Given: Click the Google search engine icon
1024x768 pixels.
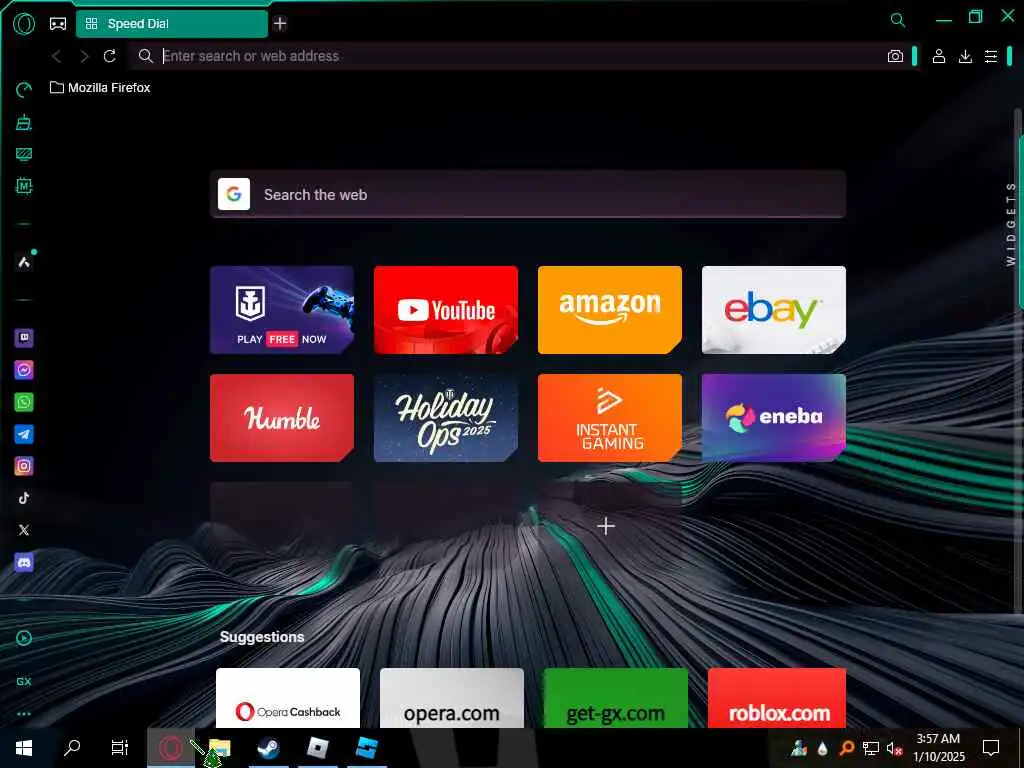Looking at the screenshot, I should pyautogui.click(x=234, y=194).
